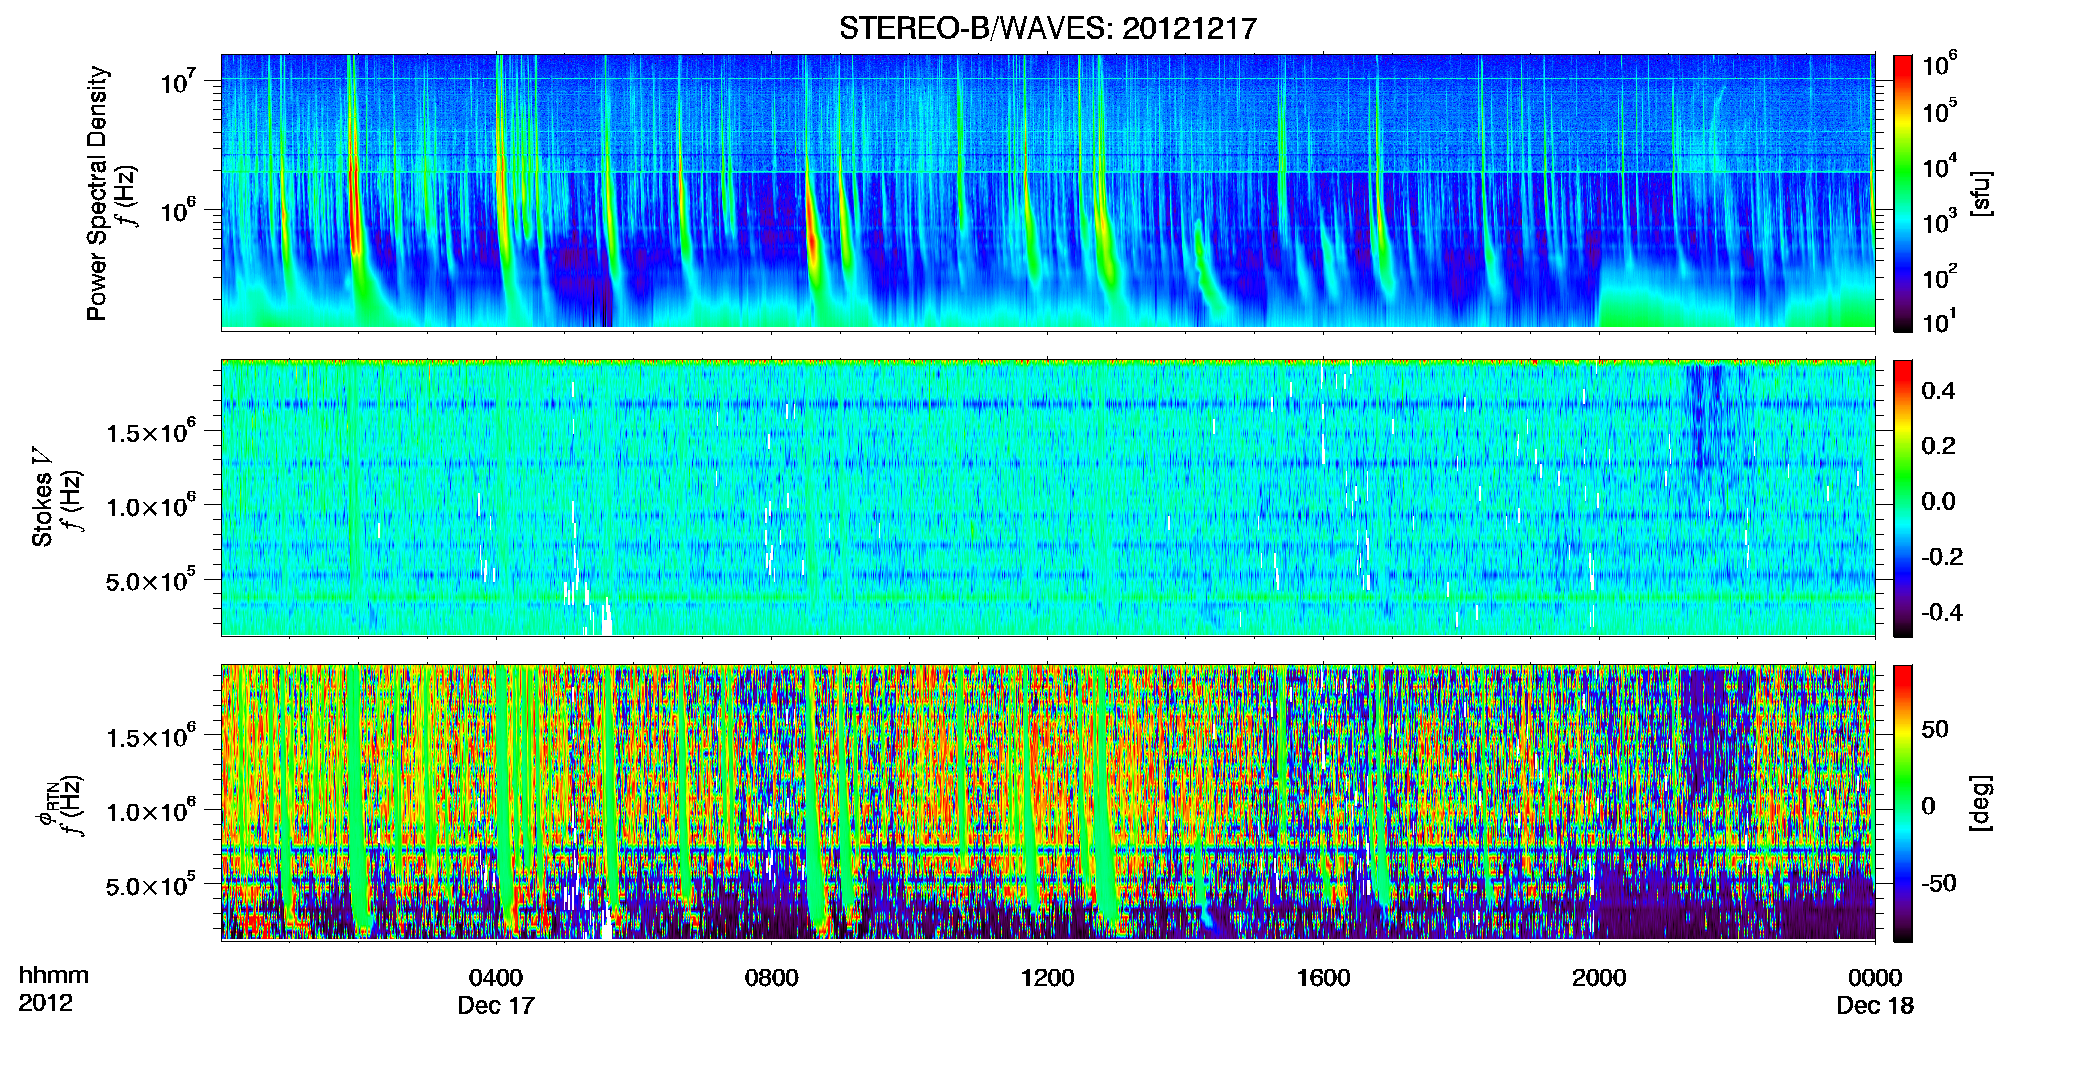Click the 10^6 frequency tick in top panel
This screenshot has height=1080, width=2096.
coord(178,211)
